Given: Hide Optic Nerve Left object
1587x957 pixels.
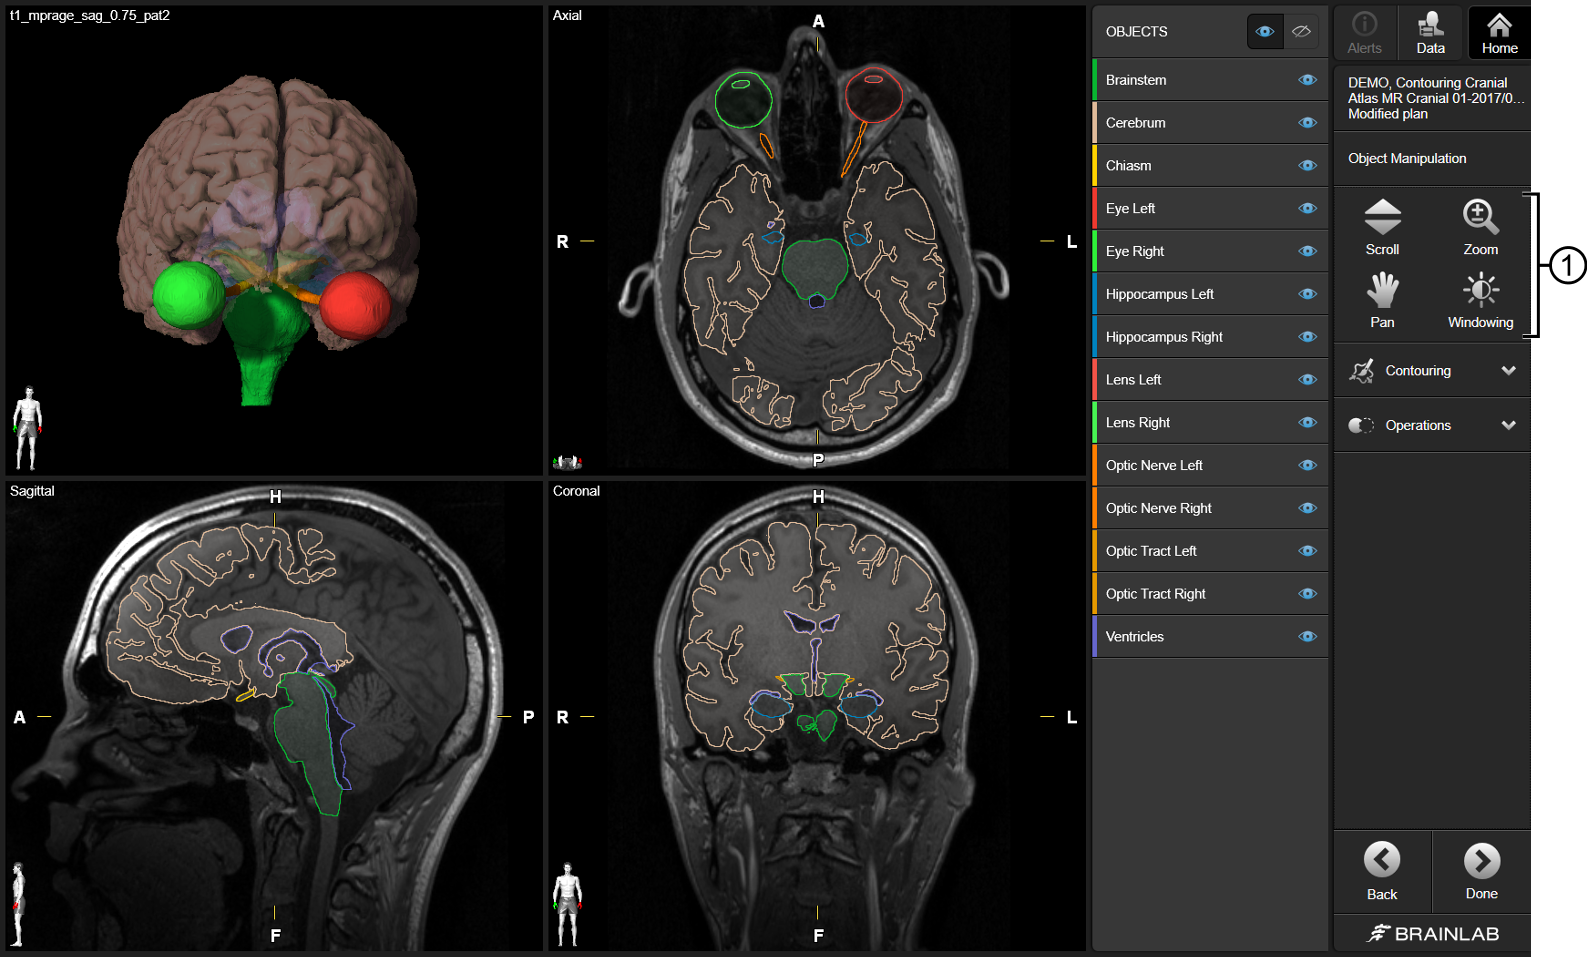Looking at the screenshot, I should tap(1307, 465).
